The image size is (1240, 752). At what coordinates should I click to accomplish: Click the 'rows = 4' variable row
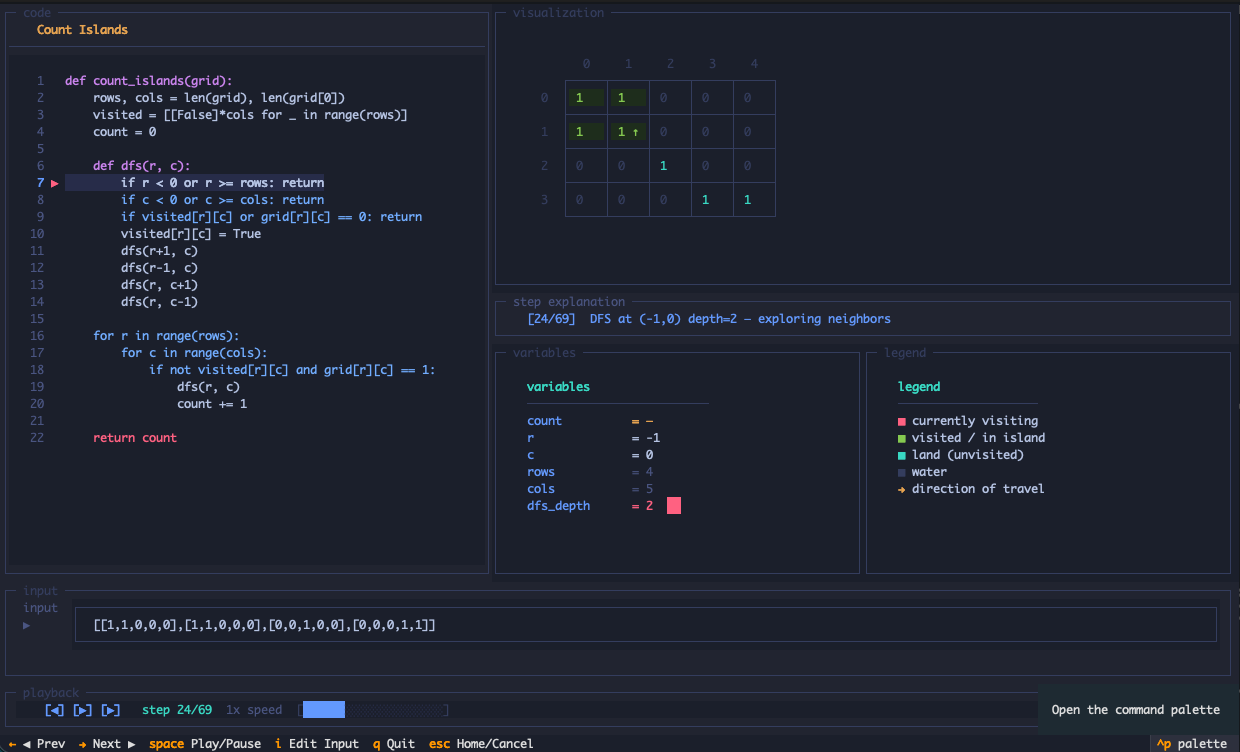(x=590, y=472)
